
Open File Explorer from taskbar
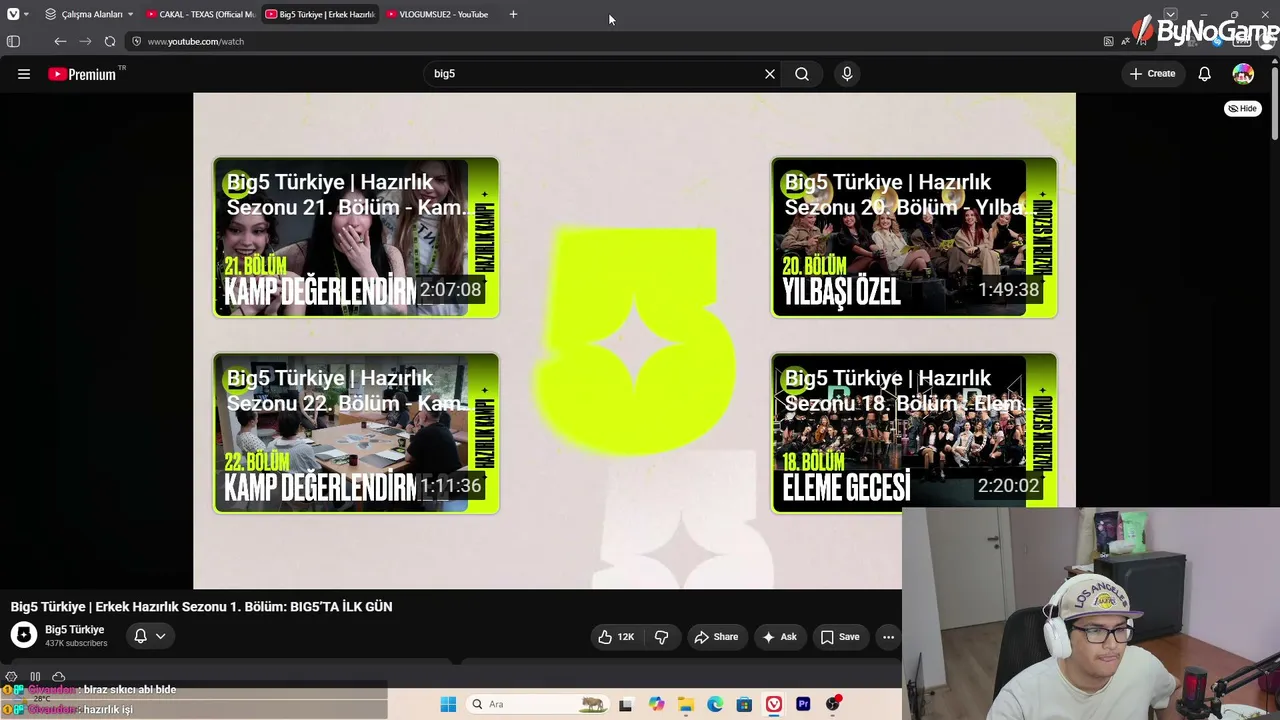pyautogui.click(x=686, y=704)
